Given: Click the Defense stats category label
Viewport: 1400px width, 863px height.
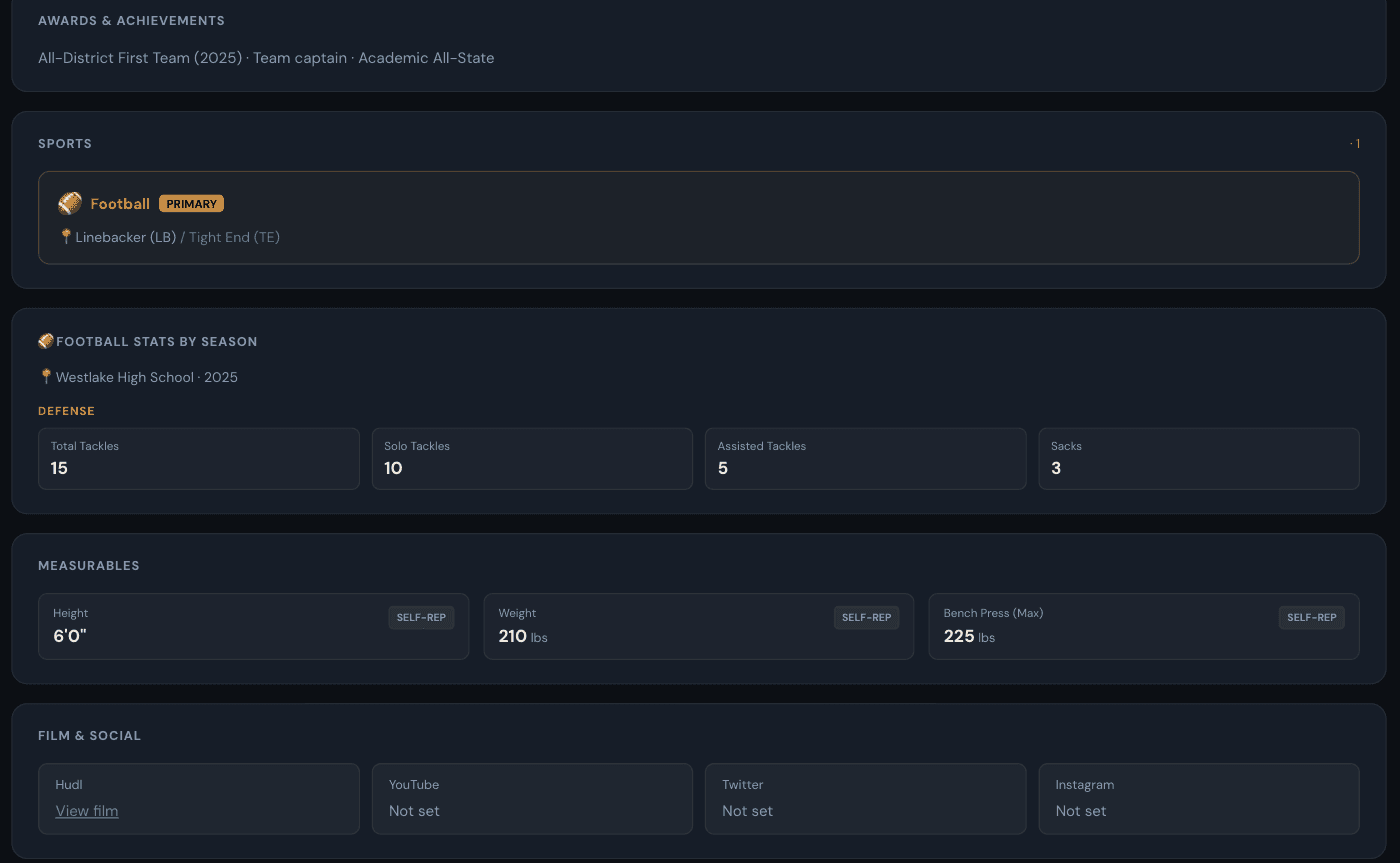Looking at the screenshot, I should click(x=66, y=411).
